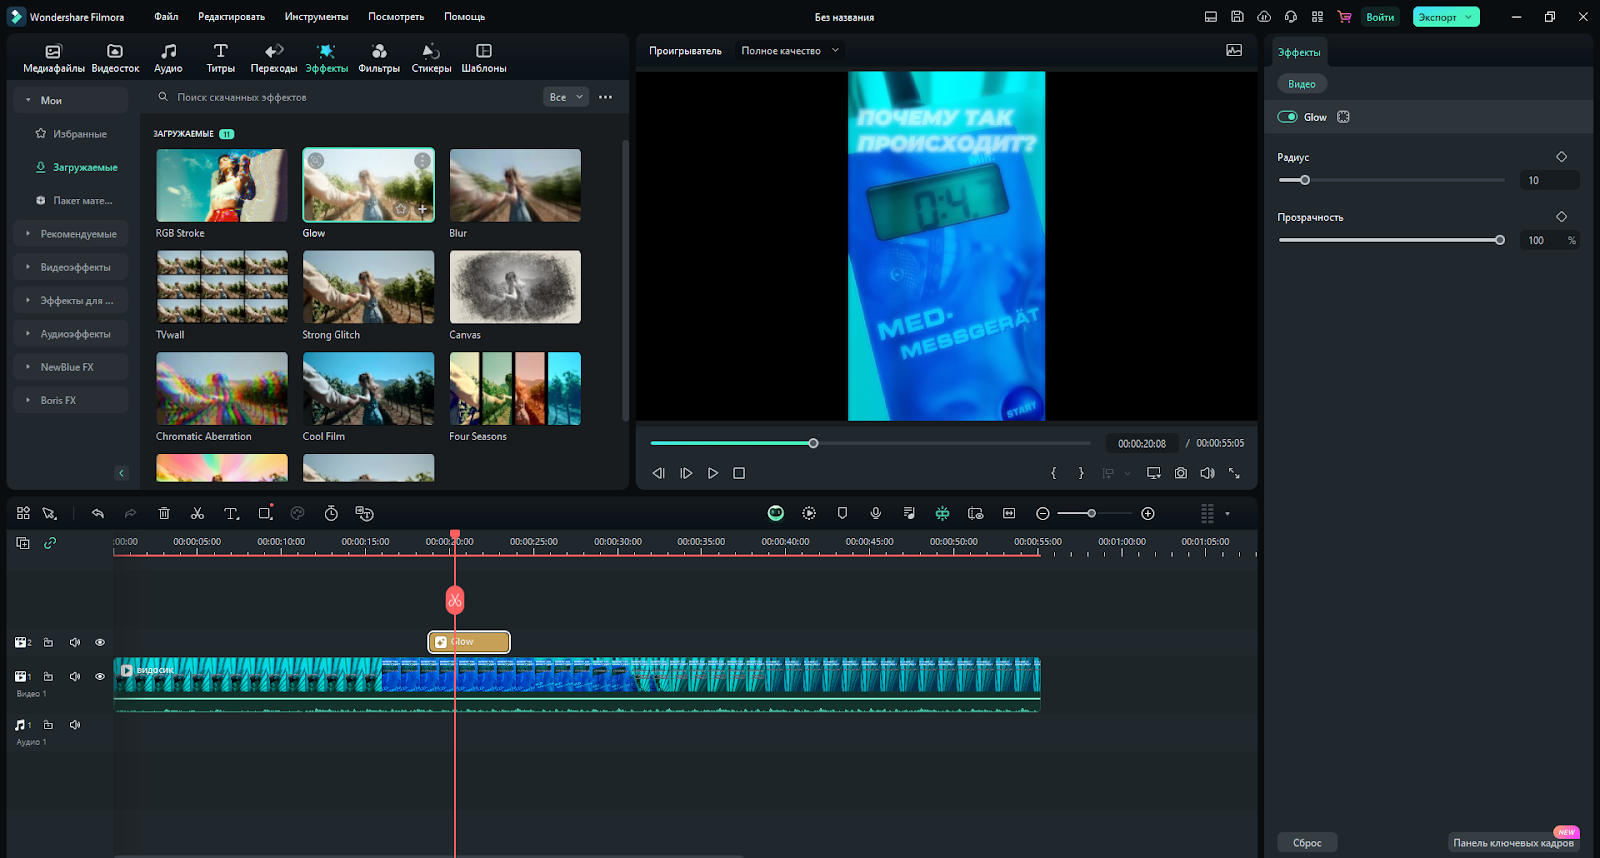The height and width of the screenshot is (858, 1600).
Task: Open the Инструменты menu
Action: tap(316, 17)
